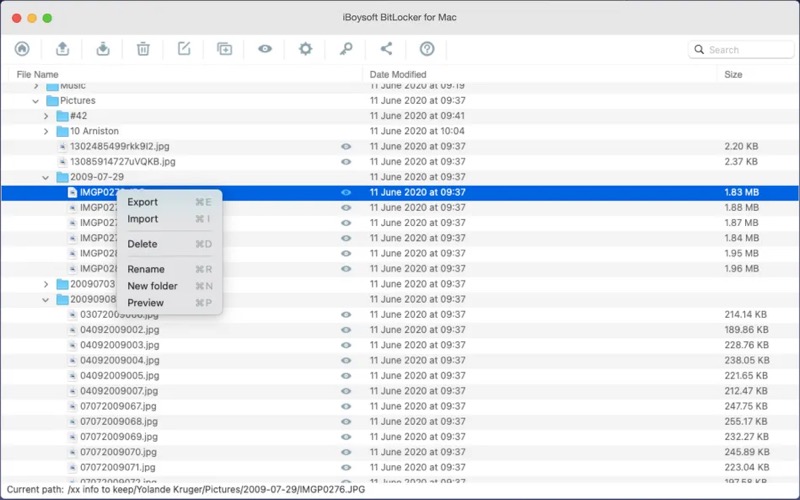Click preview eye on the highlighted 1.83 MB row
Image resolution: width=800 pixels, height=500 pixels.
point(346,192)
